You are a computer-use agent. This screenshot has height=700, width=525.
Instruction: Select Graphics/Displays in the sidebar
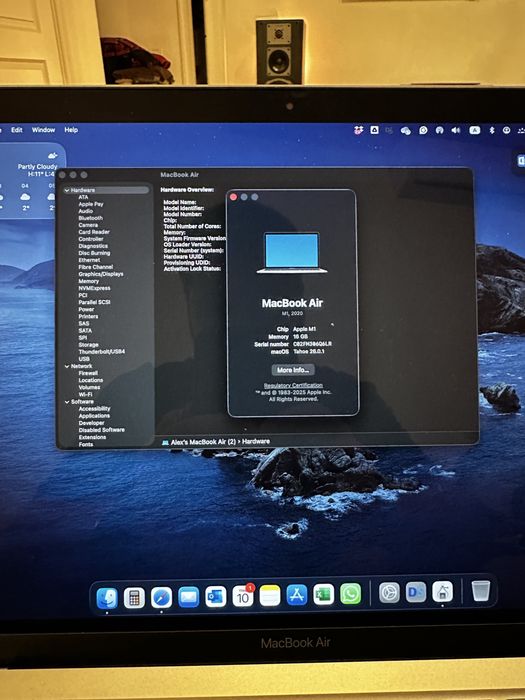[x=101, y=274]
